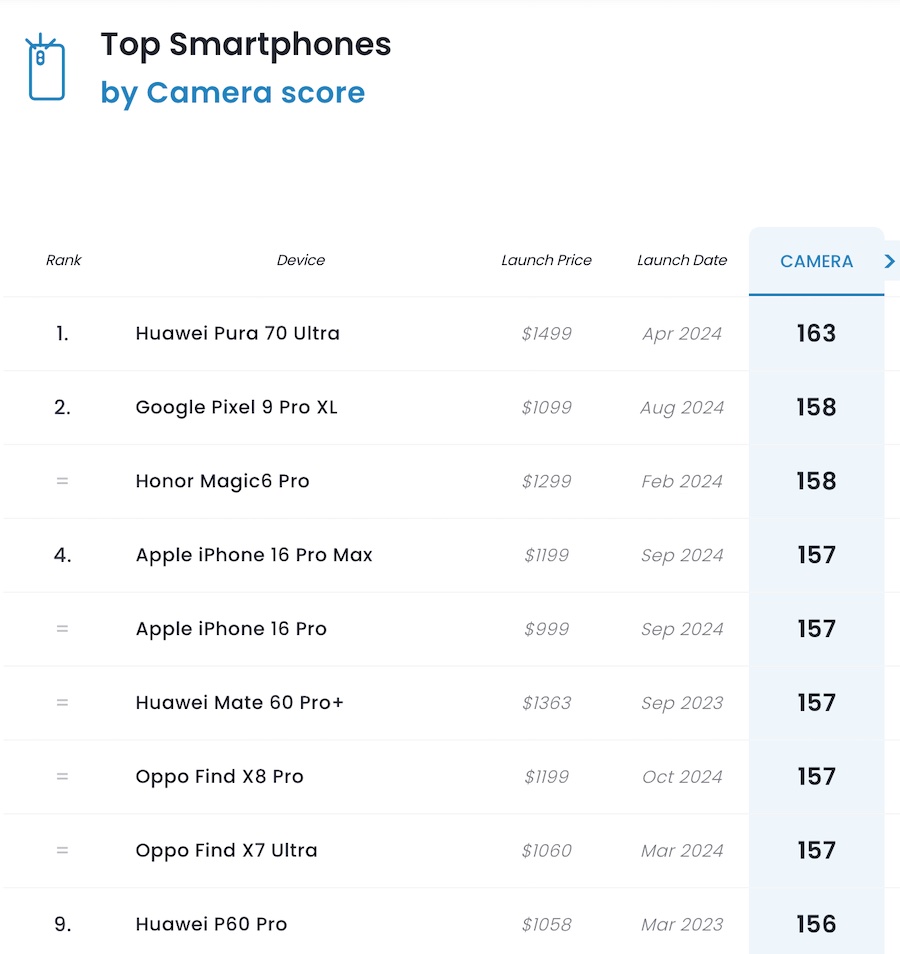Screen dimensions: 900x954
Task: Click the Device column header
Action: pos(301,261)
